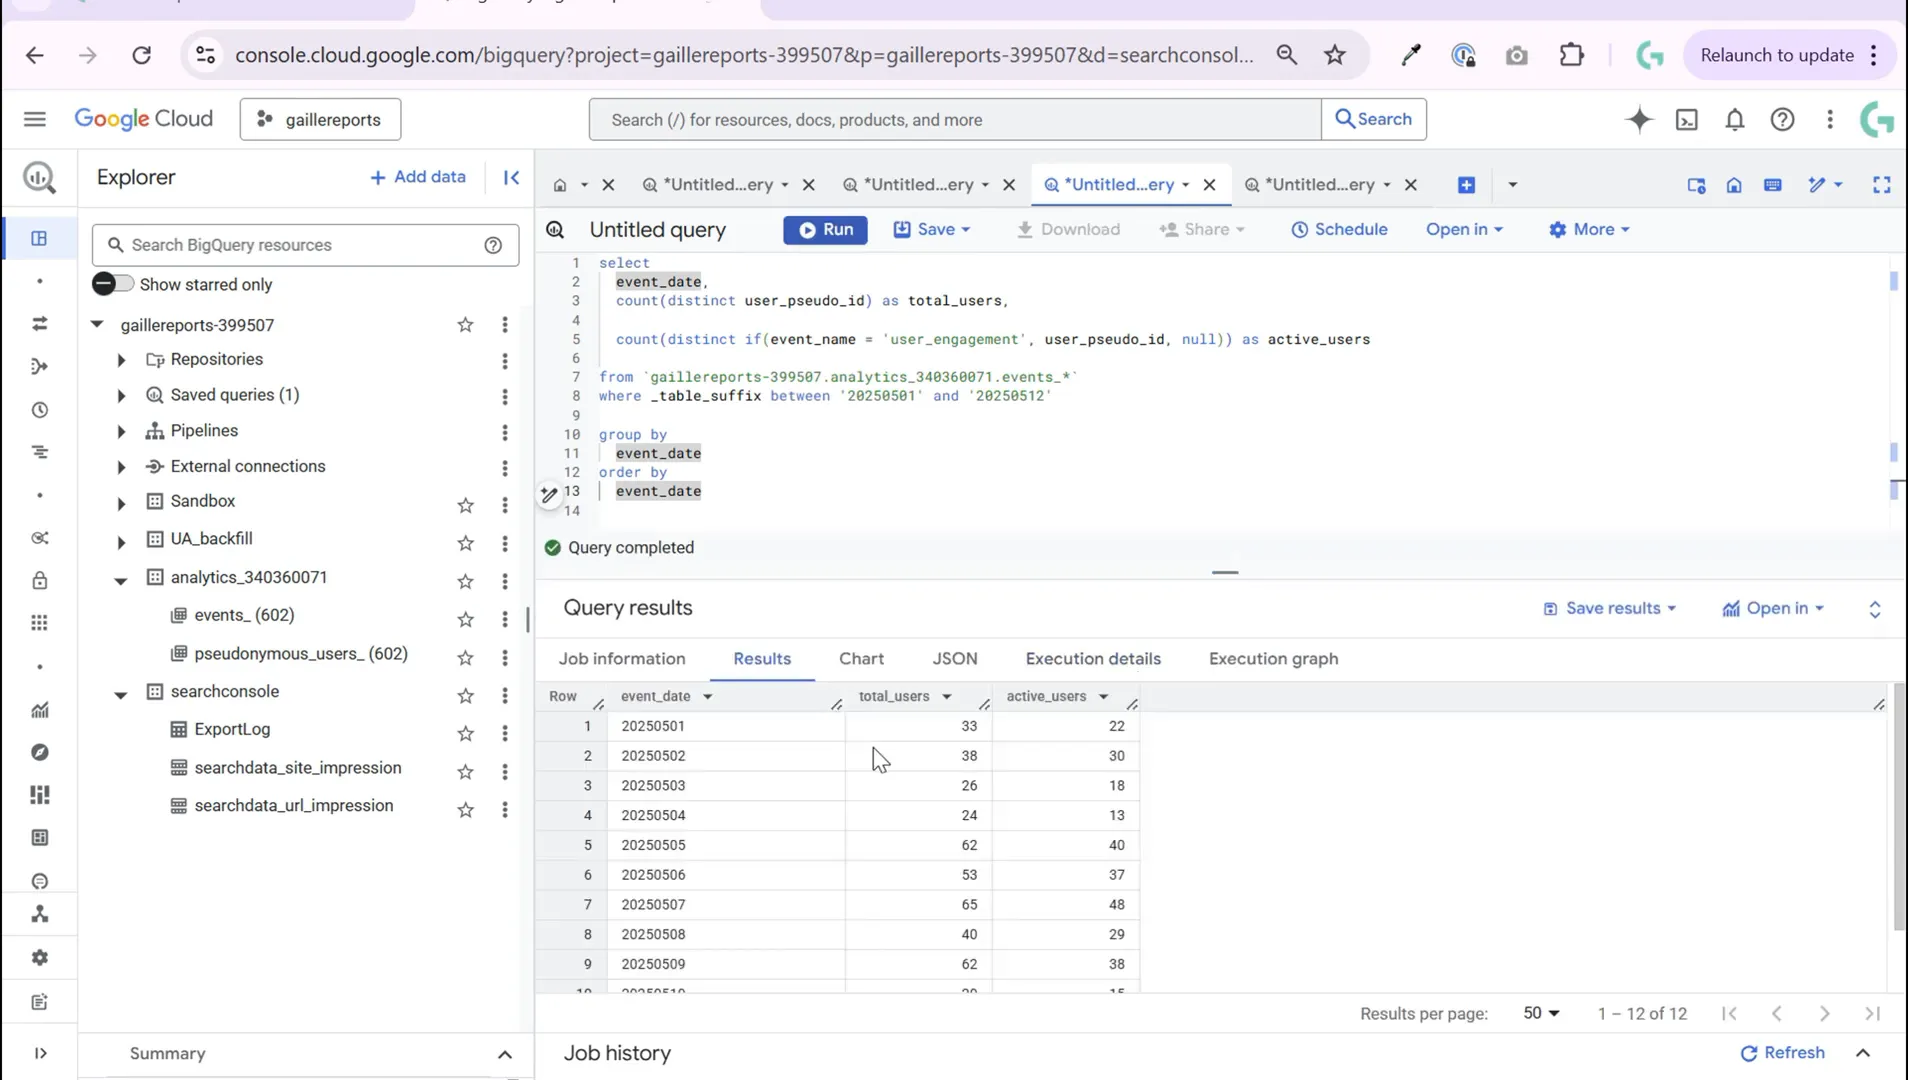This screenshot has width=1908, height=1080.
Task: Expand the External connections node
Action: coord(121,467)
